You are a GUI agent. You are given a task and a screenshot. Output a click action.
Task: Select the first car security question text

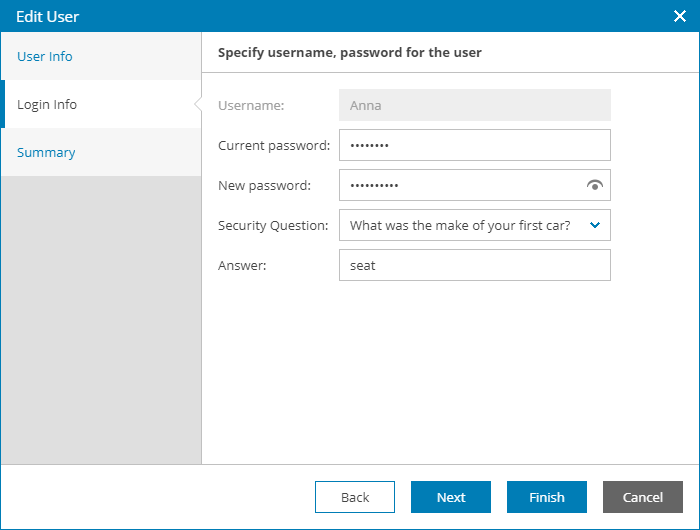pyautogui.click(x=460, y=225)
